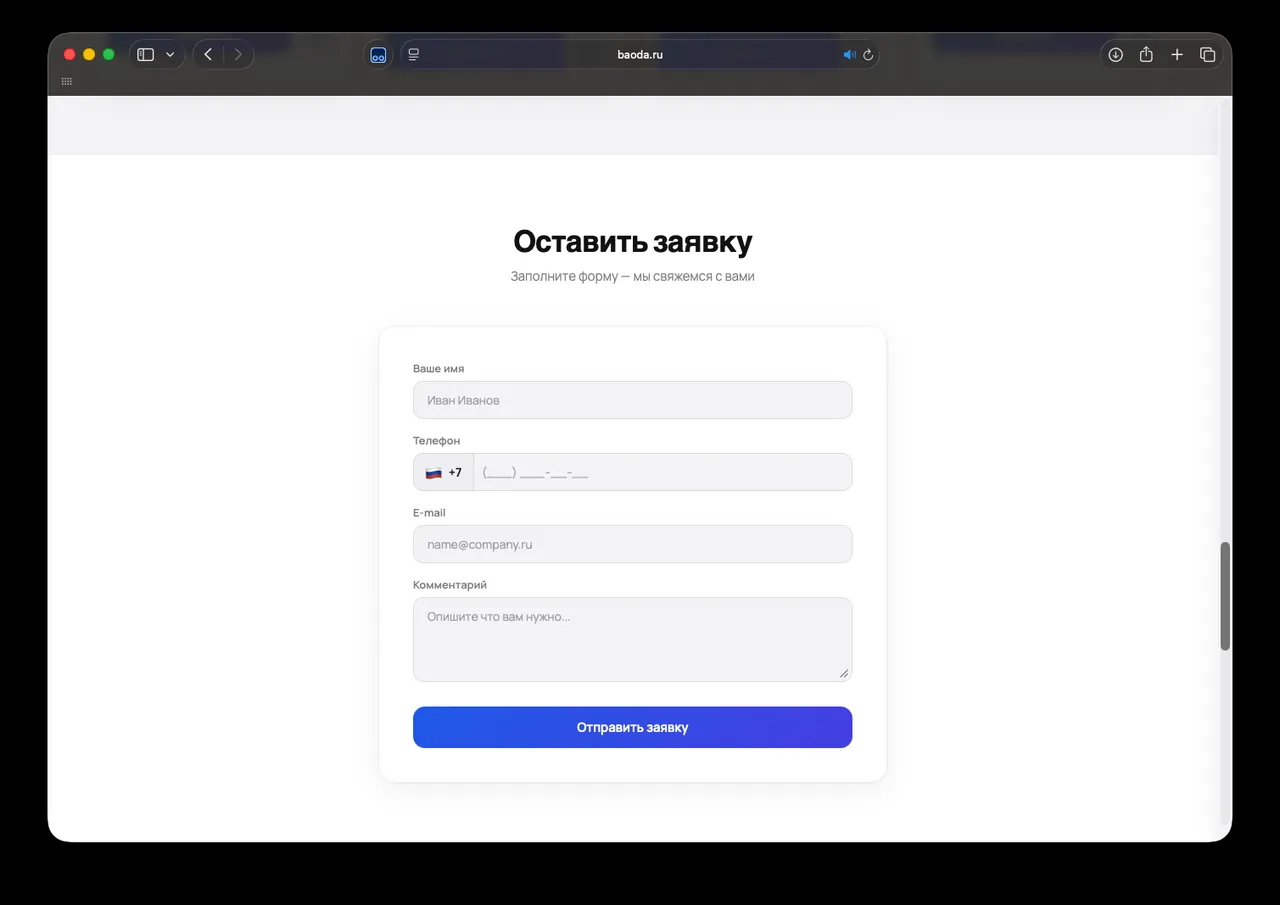Go forward with the forward arrow
The height and width of the screenshot is (905, 1280).
coord(238,55)
